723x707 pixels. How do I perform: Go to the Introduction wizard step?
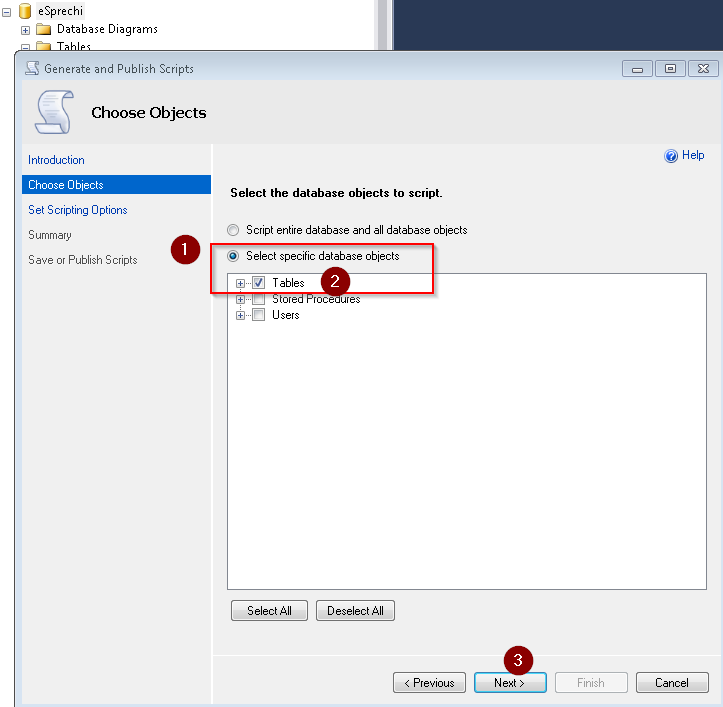click(56, 160)
